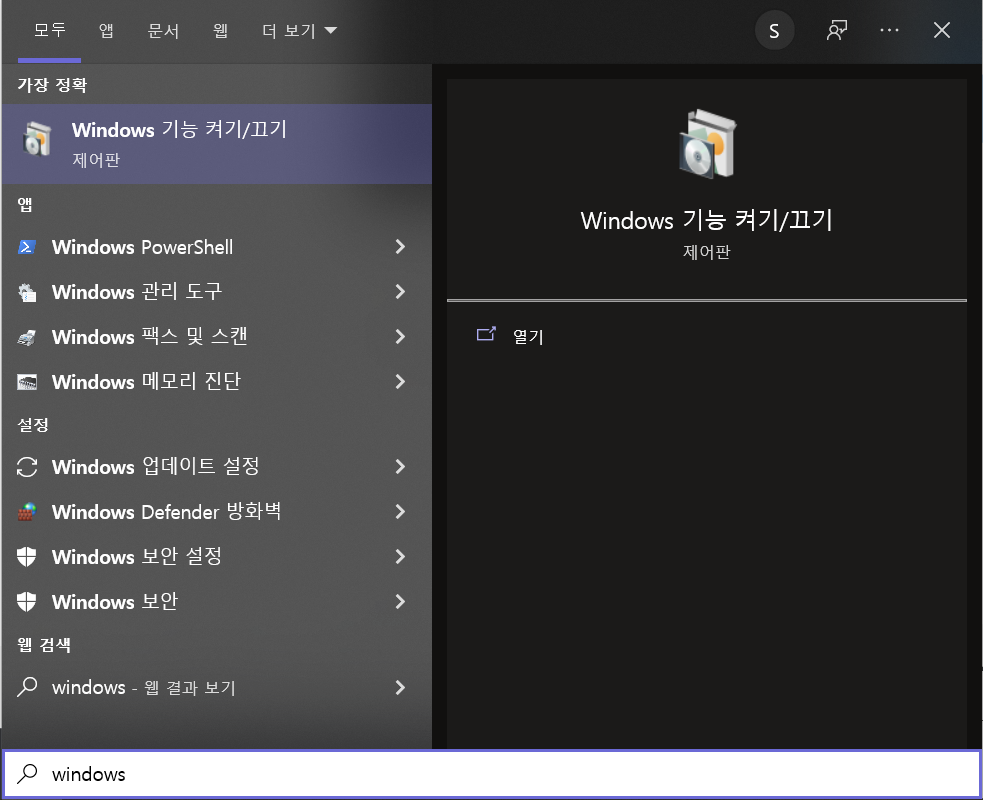Image resolution: width=983 pixels, height=800 pixels.
Task: Click the Windows 업데이트 설정 refresh icon
Action: click(x=26, y=467)
